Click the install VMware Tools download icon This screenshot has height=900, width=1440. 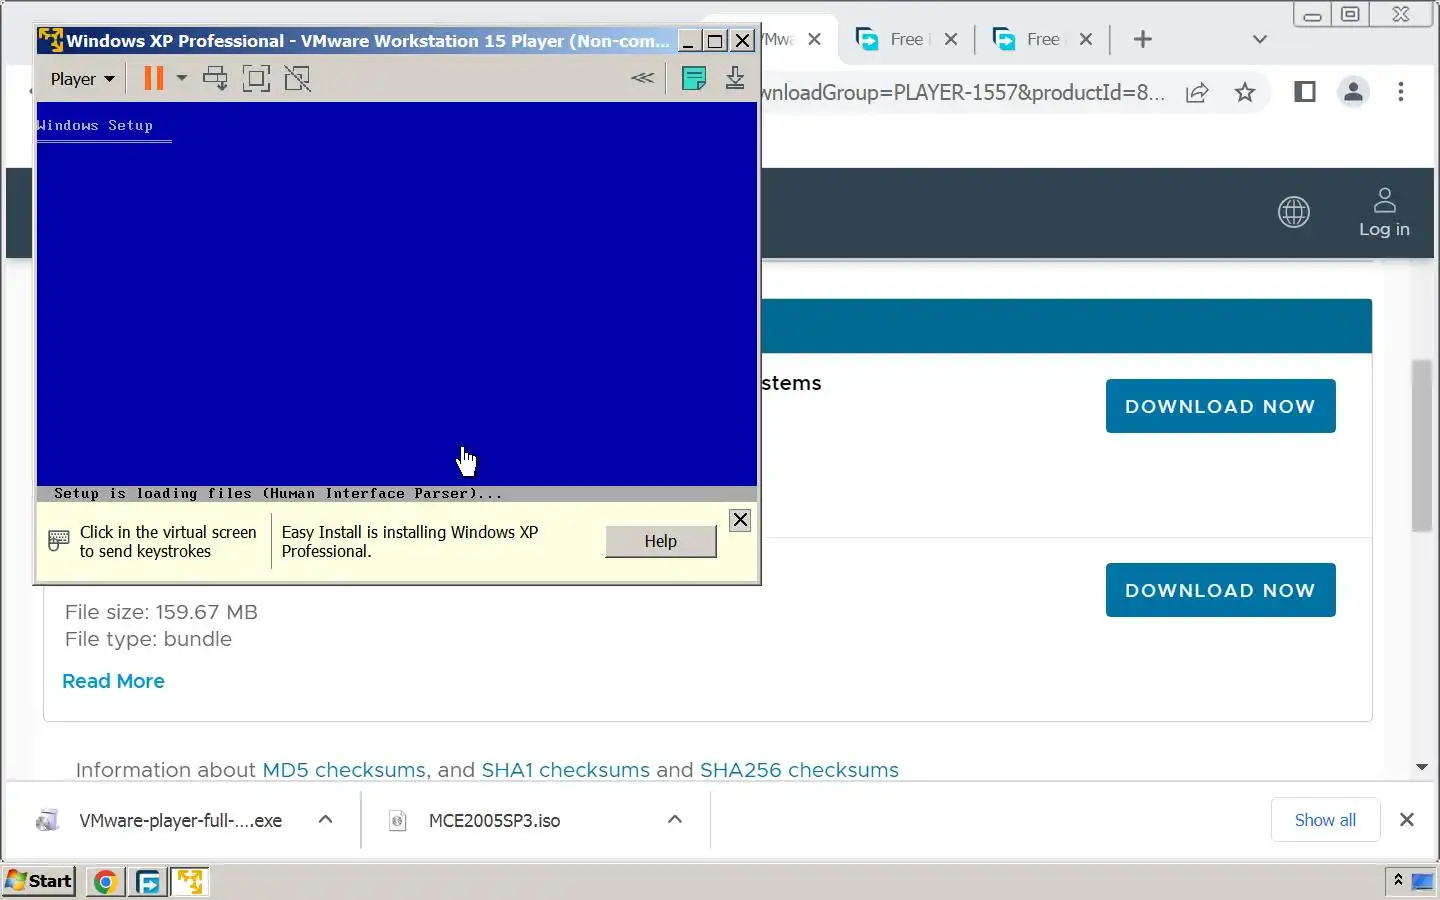pos(735,78)
